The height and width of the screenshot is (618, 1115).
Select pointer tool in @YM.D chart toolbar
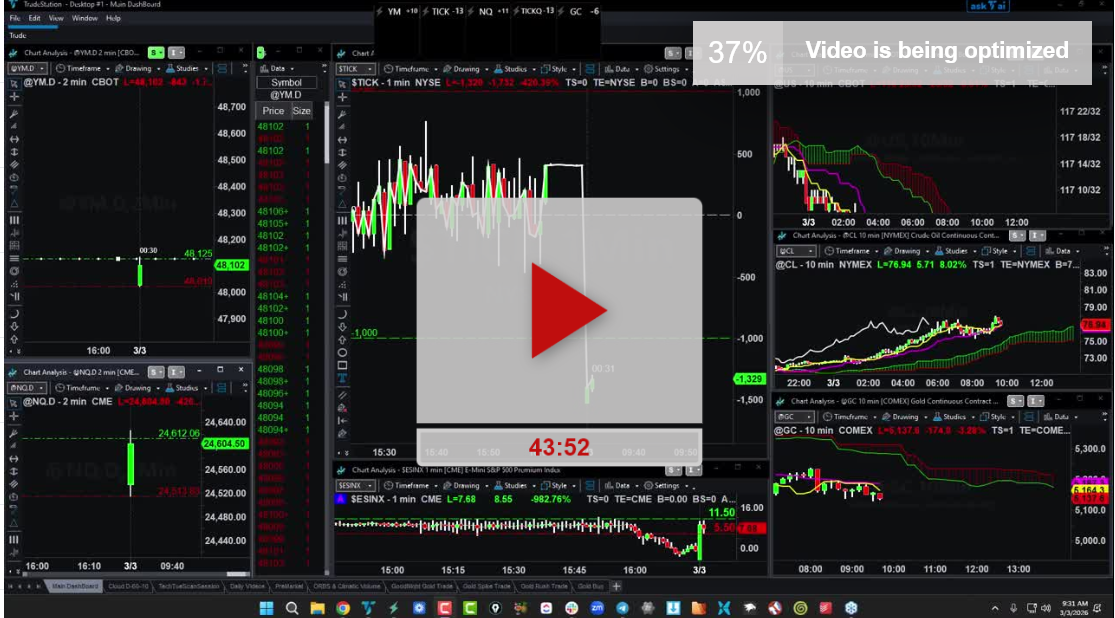pos(14,84)
